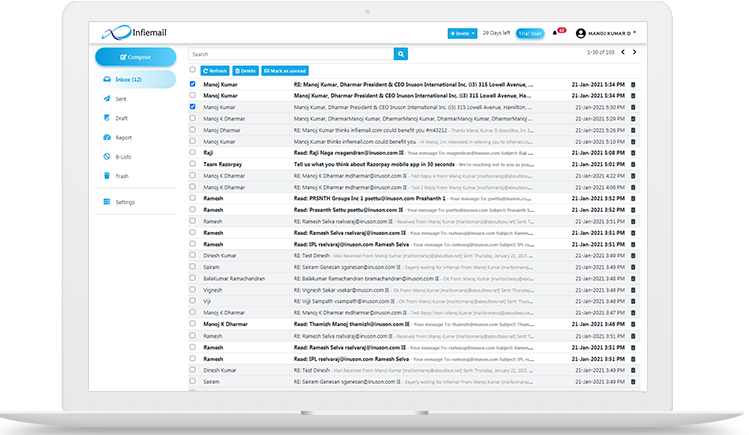Click the Refresh button
This screenshot has width=749, height=435.
point(214,71)
